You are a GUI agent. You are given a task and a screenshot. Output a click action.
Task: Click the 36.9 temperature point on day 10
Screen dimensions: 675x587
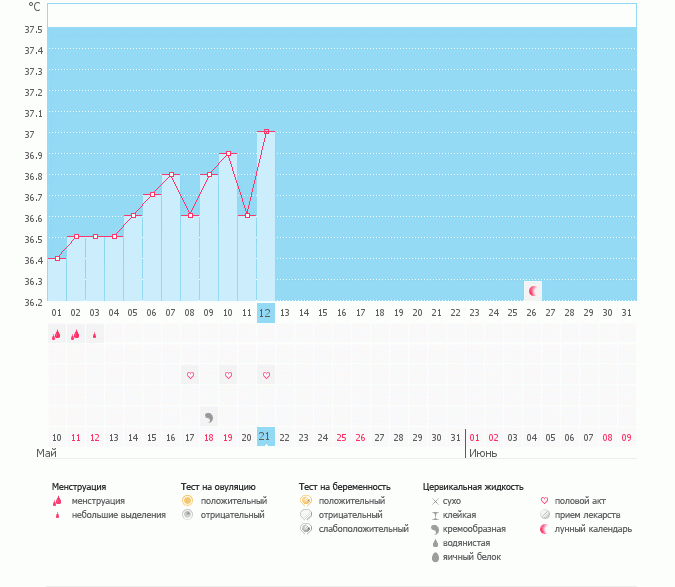228,153
